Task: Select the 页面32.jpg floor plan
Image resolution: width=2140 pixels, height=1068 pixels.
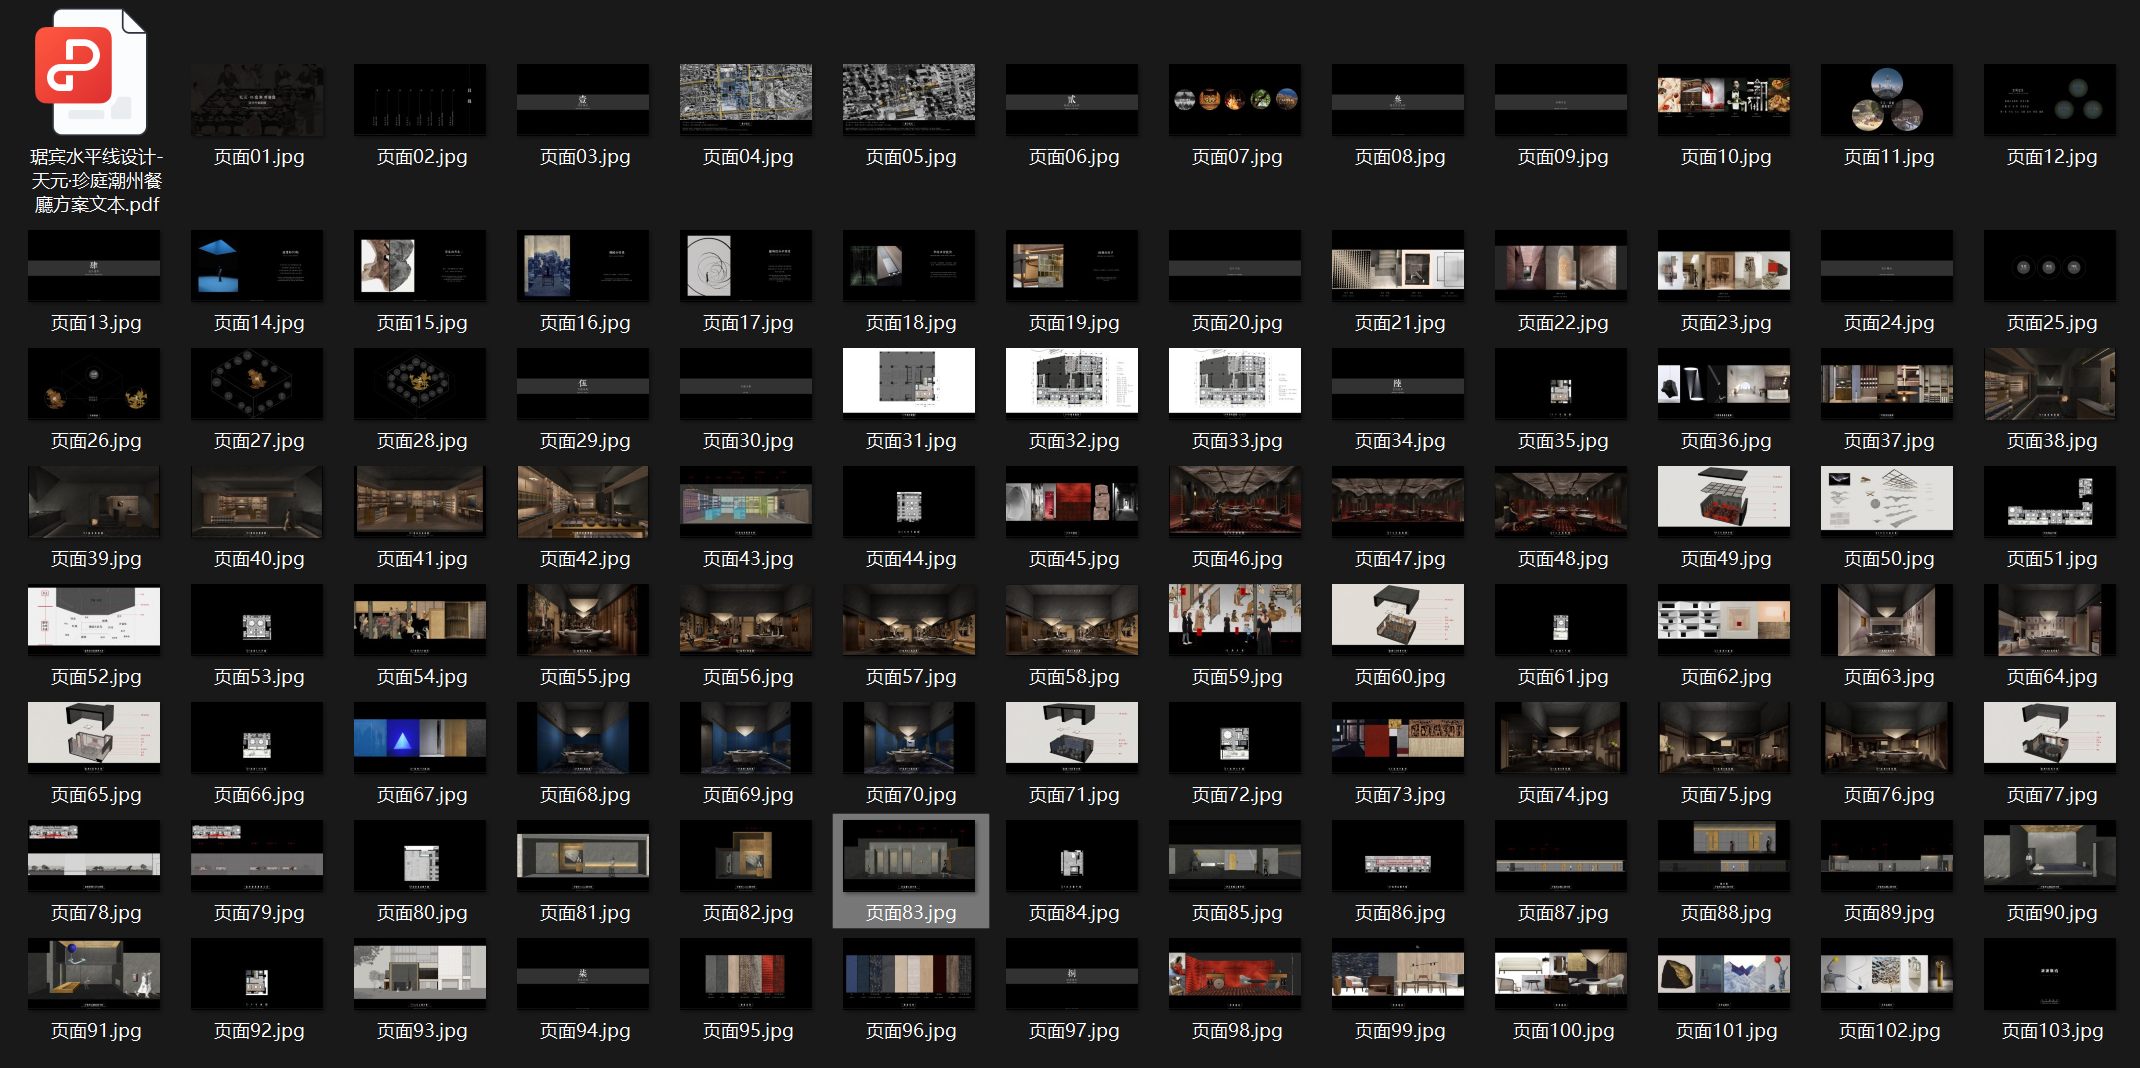Action: [x=1072, y=381]
